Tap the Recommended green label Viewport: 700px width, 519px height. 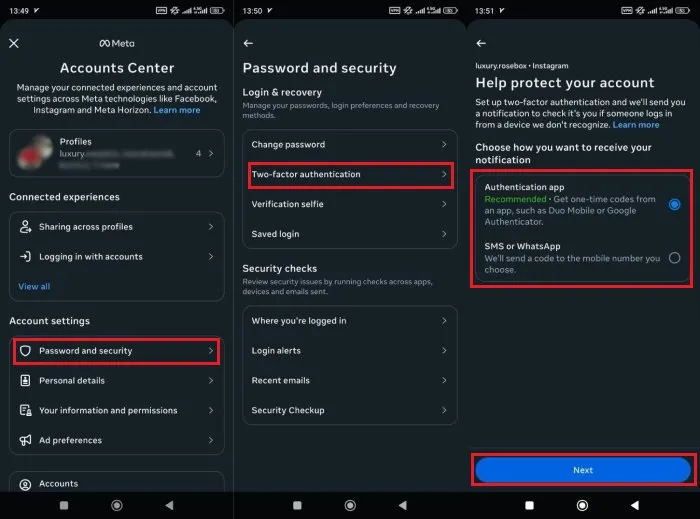point(515,199)
